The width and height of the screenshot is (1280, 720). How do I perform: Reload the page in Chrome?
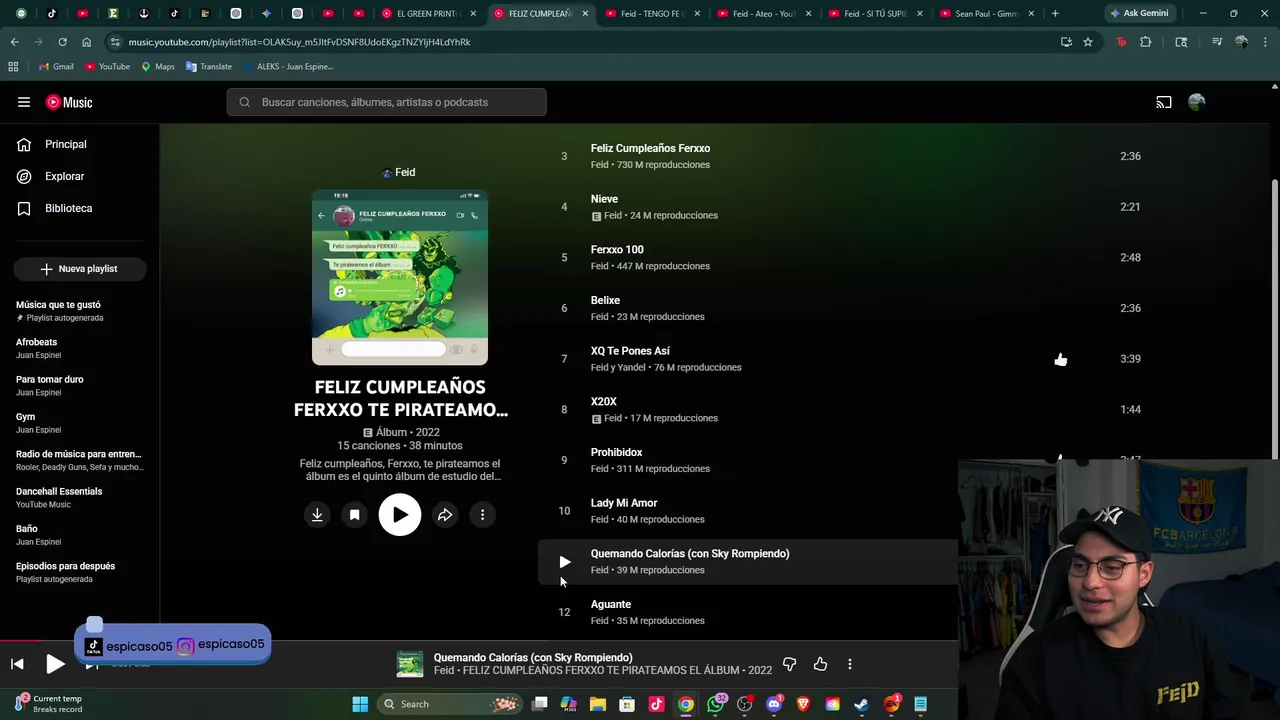(62, 42)
